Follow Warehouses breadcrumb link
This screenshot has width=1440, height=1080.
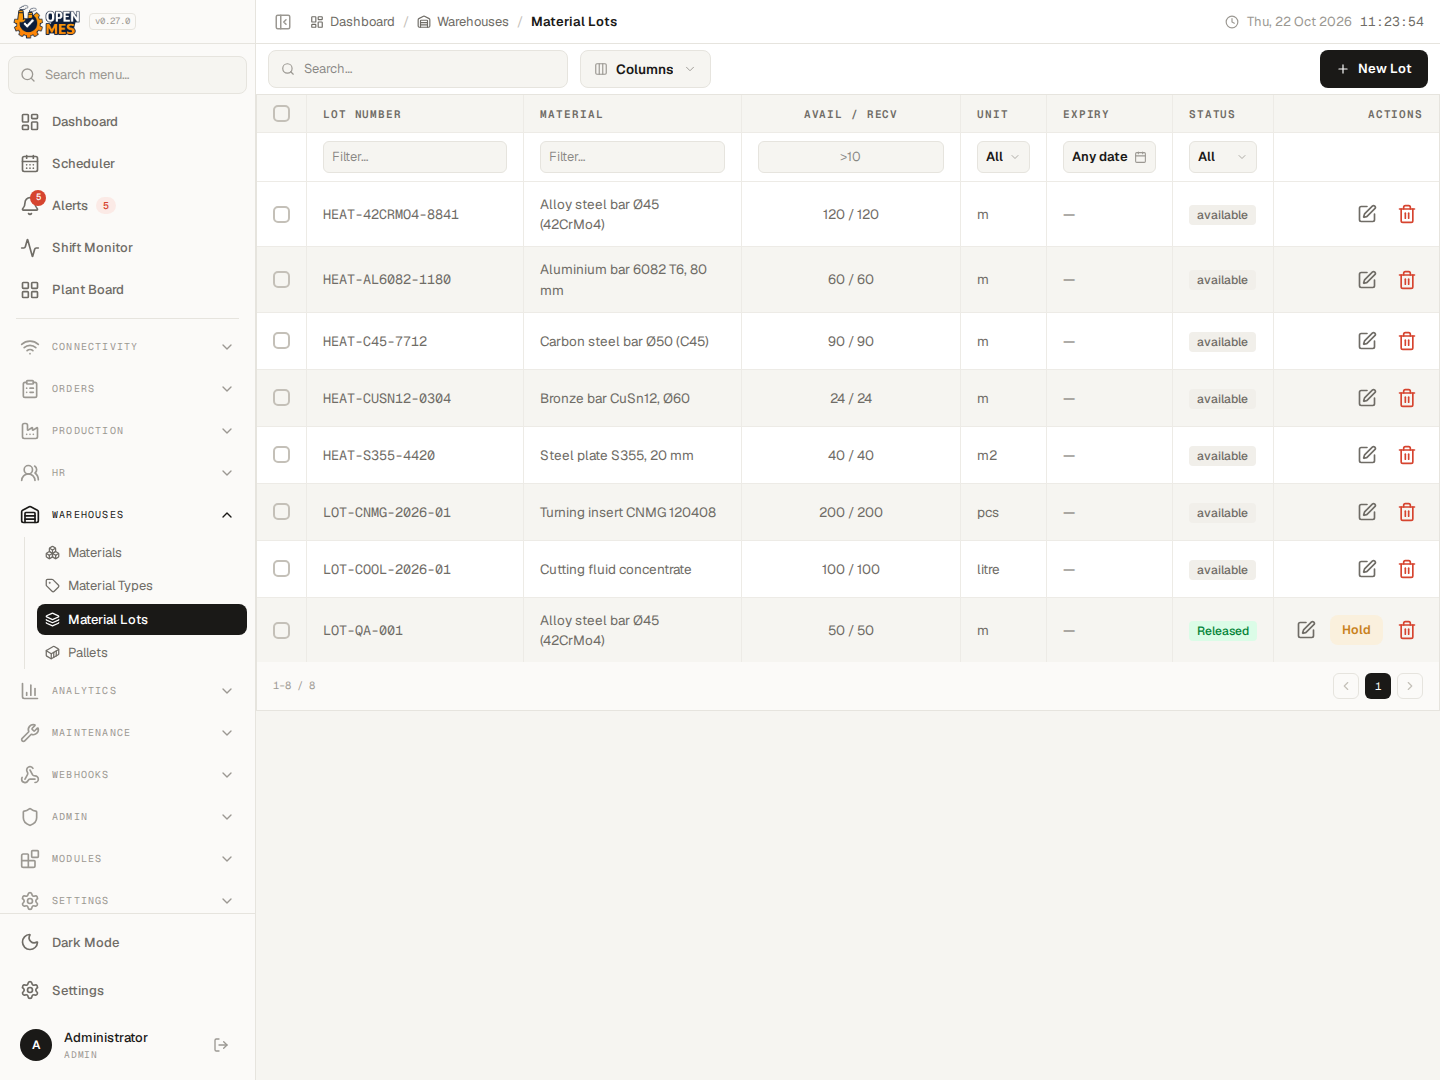coord(463,22)
